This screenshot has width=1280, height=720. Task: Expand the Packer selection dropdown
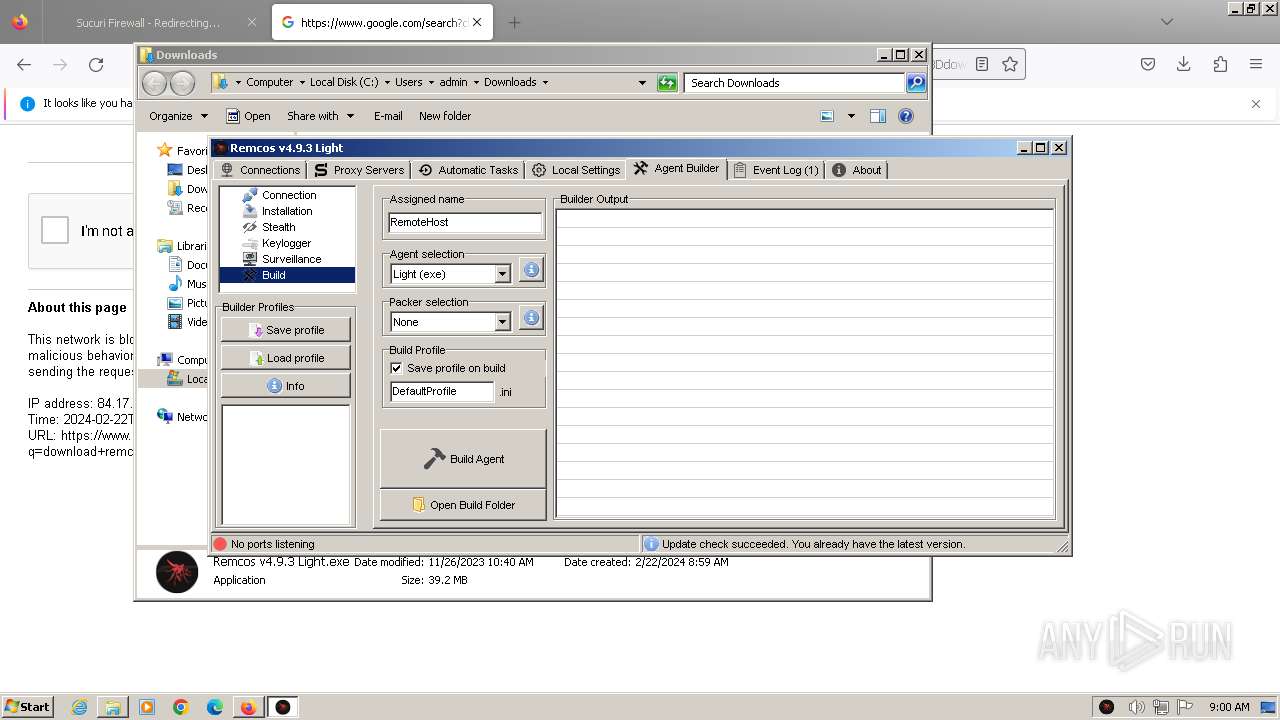point(502,322)
